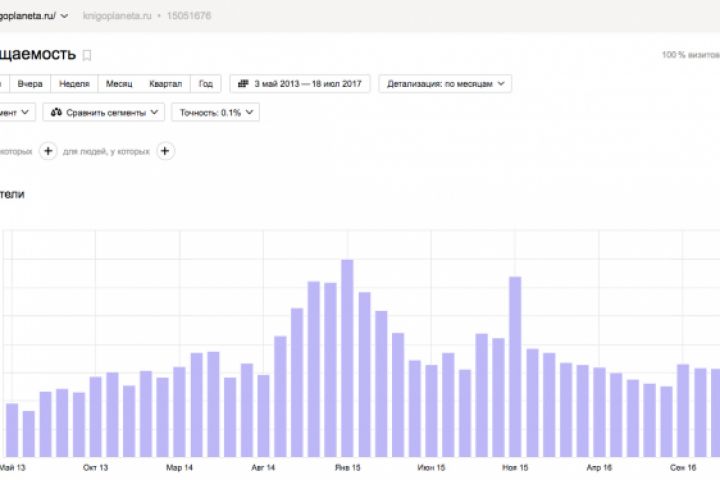Click the Мар 14 axis label

(180, 468)
